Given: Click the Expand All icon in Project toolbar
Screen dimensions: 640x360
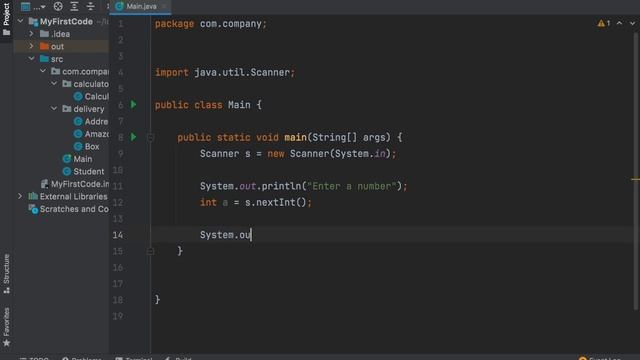Looking at the screenshot, I should click(74, 7).
